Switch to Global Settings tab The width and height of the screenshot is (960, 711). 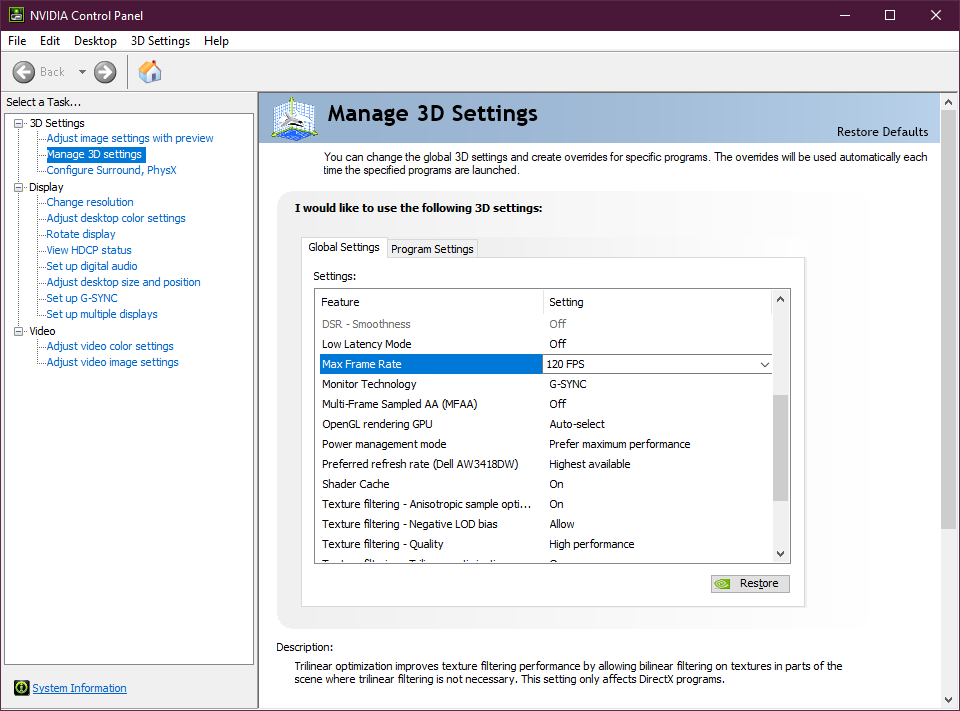[x=344, y=247]
